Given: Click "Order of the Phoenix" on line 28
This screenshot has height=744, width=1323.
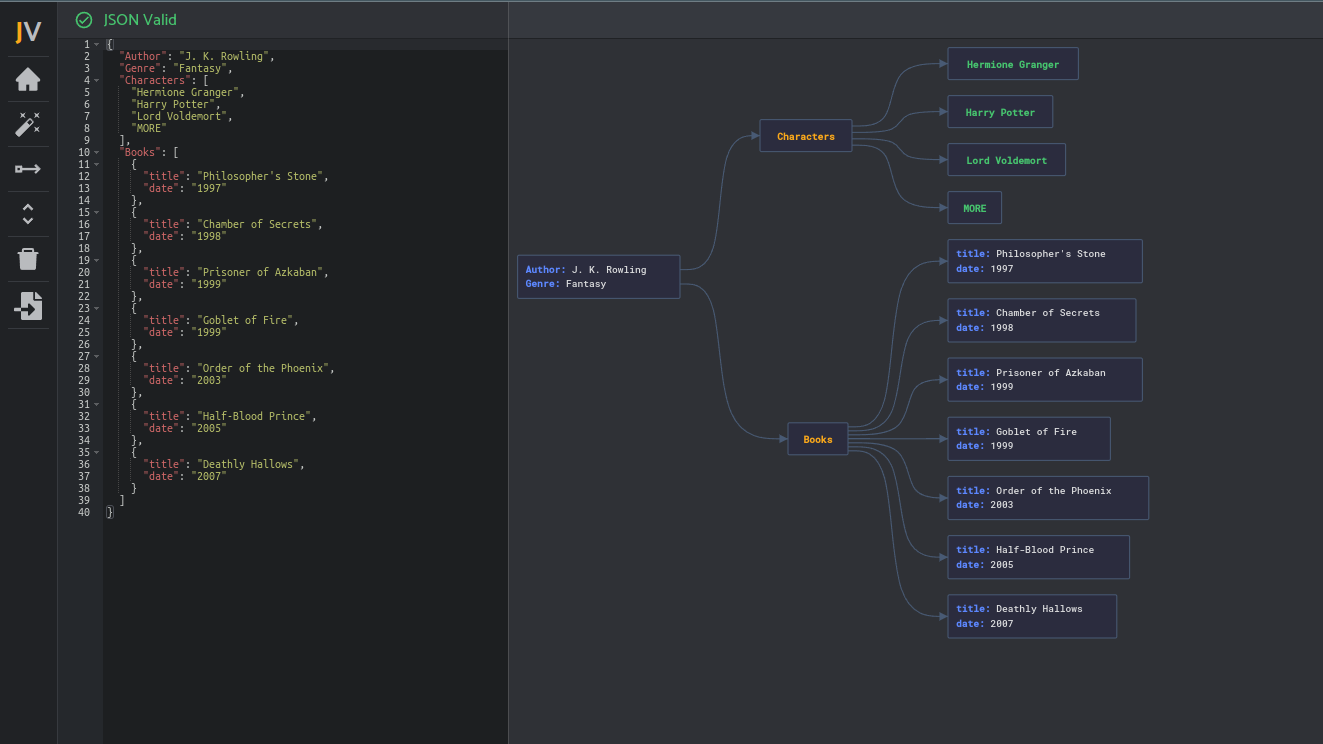Looking at the screenshot, I should [263, 369].
